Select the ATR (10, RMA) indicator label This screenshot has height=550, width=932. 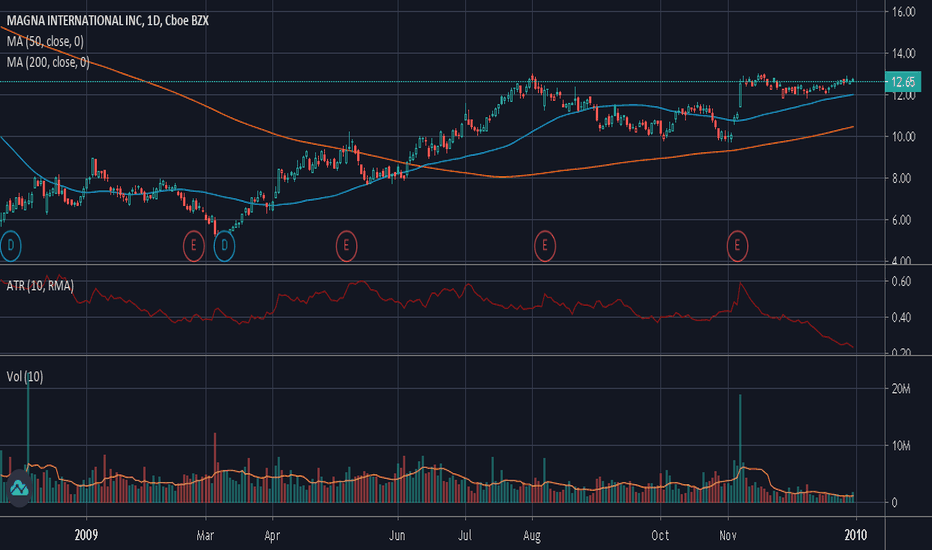point(40,286)
